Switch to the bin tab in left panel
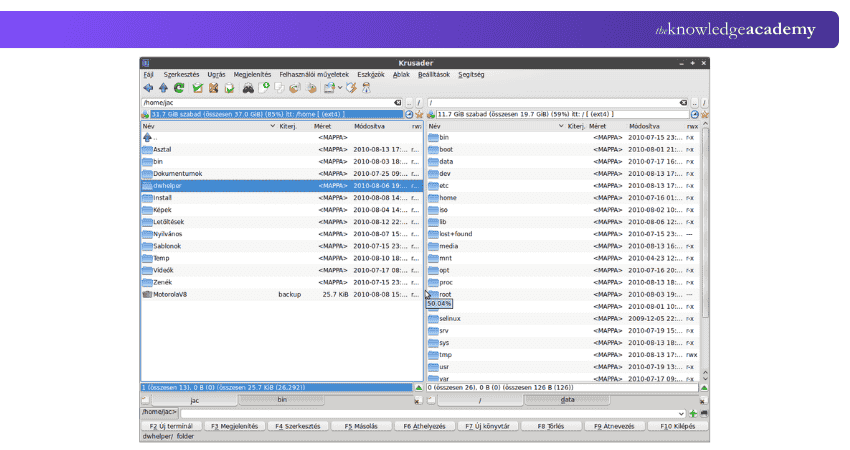This screenshot has width=850, height=450. click(x=281, y=400)
